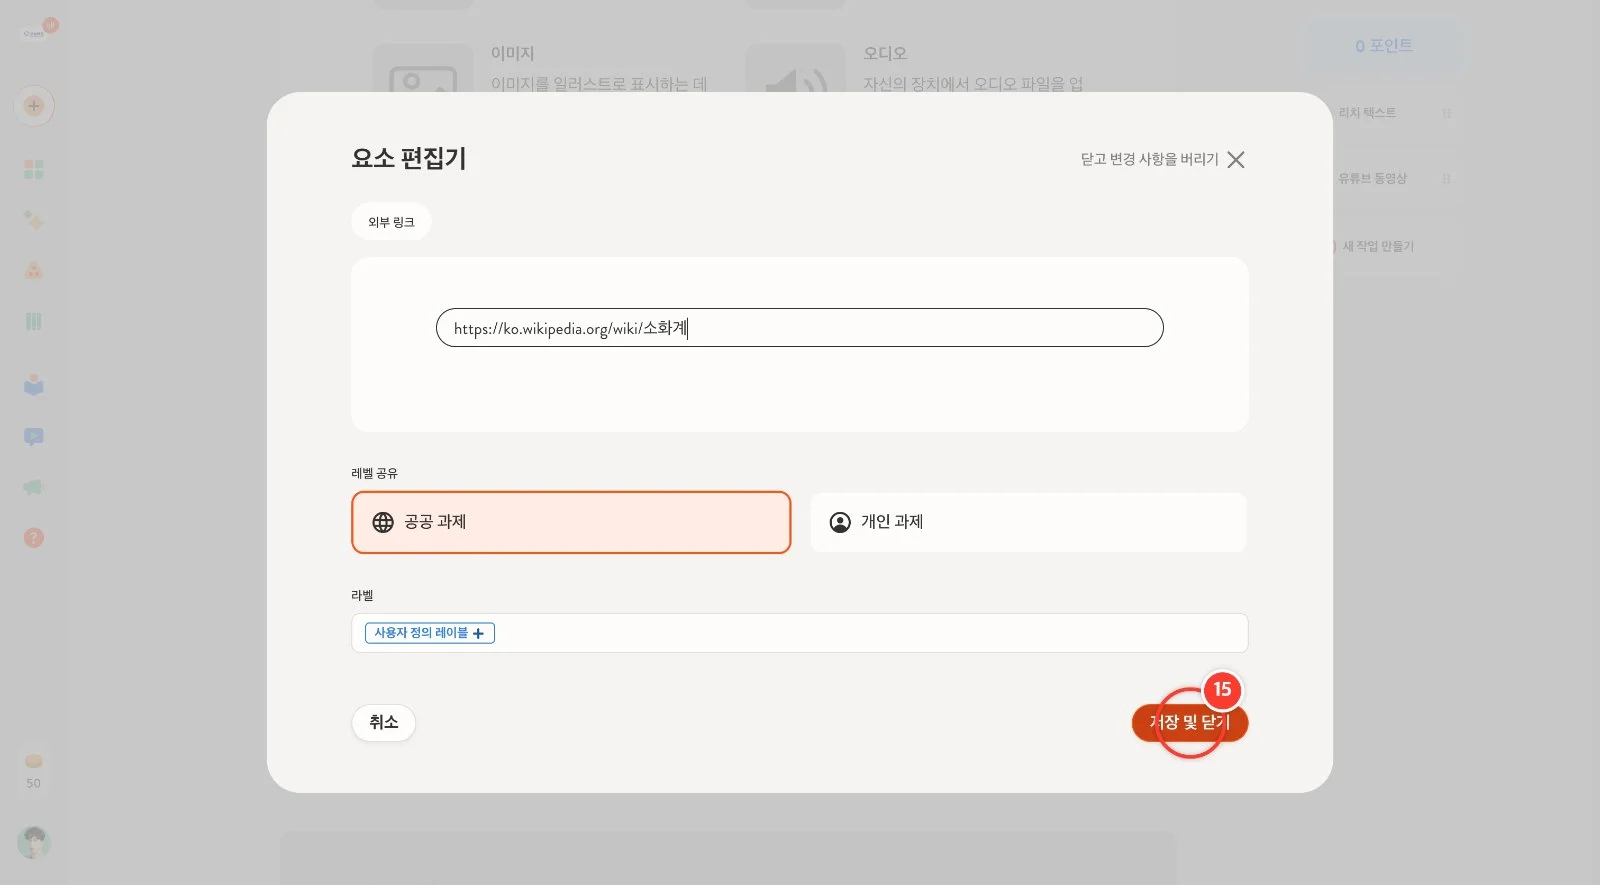
Task: Click the drag handle beside 리치 텍스트
Action: click(x=1447, y=113)
